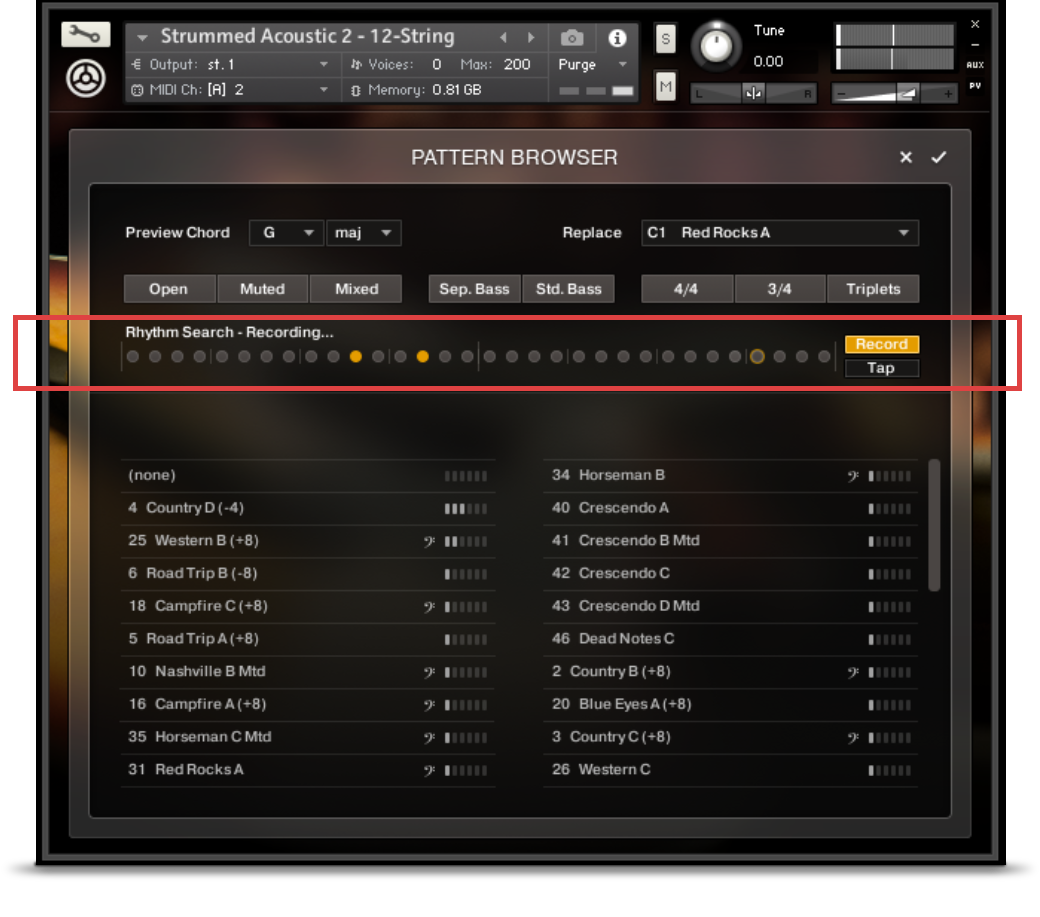Filter by Sep. Bass
Image resolution: width=1040 pixels, height=917 pixels.
point(474,289)
